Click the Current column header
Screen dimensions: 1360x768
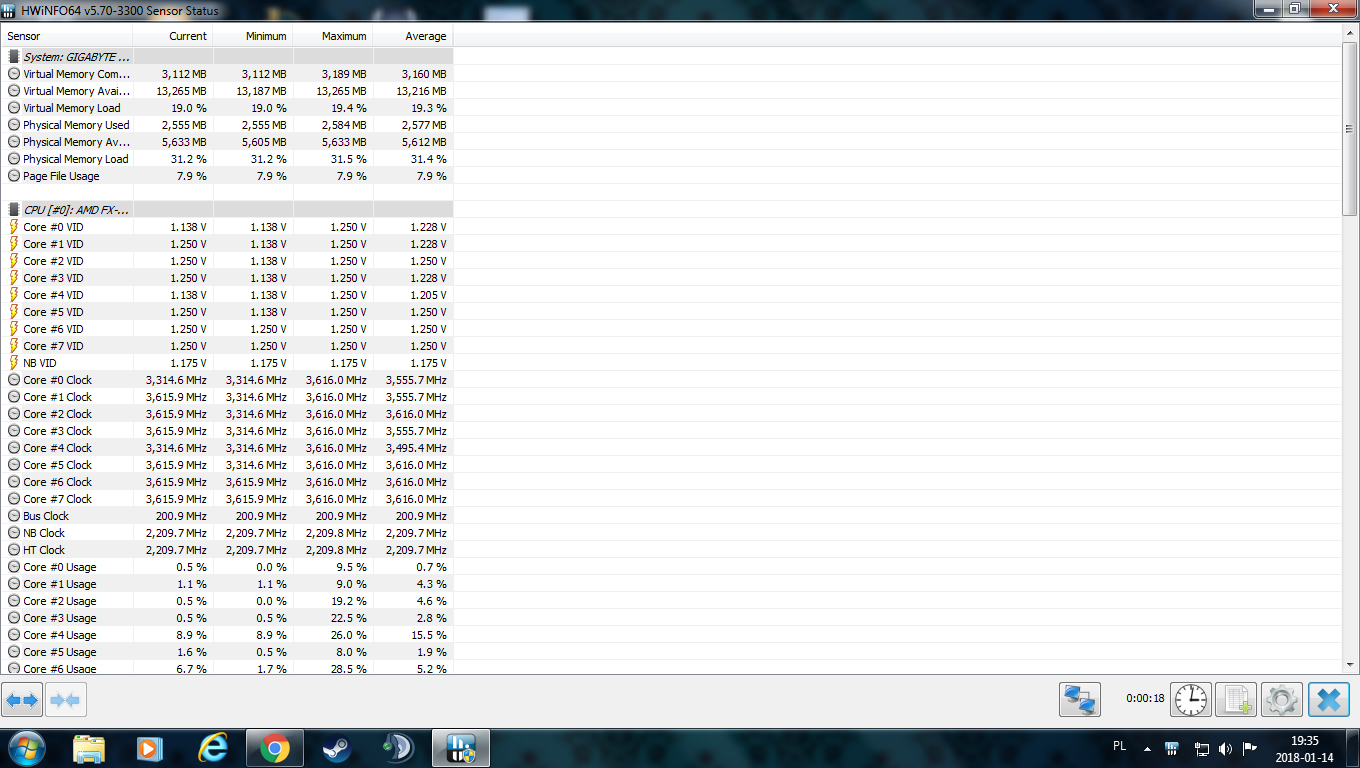pyautogui.click(x=173, y=36)
